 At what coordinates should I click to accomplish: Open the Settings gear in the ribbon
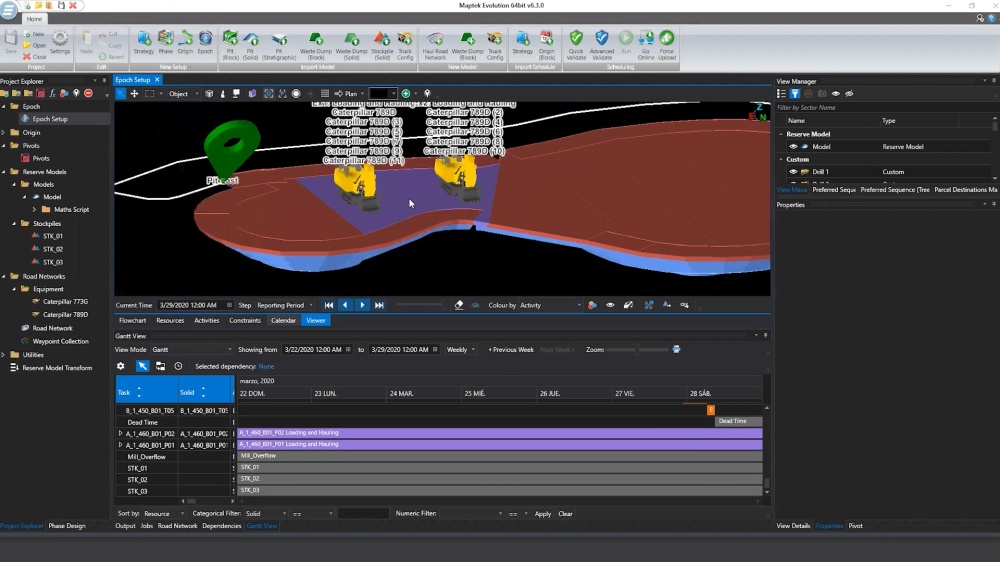(60, 42)
